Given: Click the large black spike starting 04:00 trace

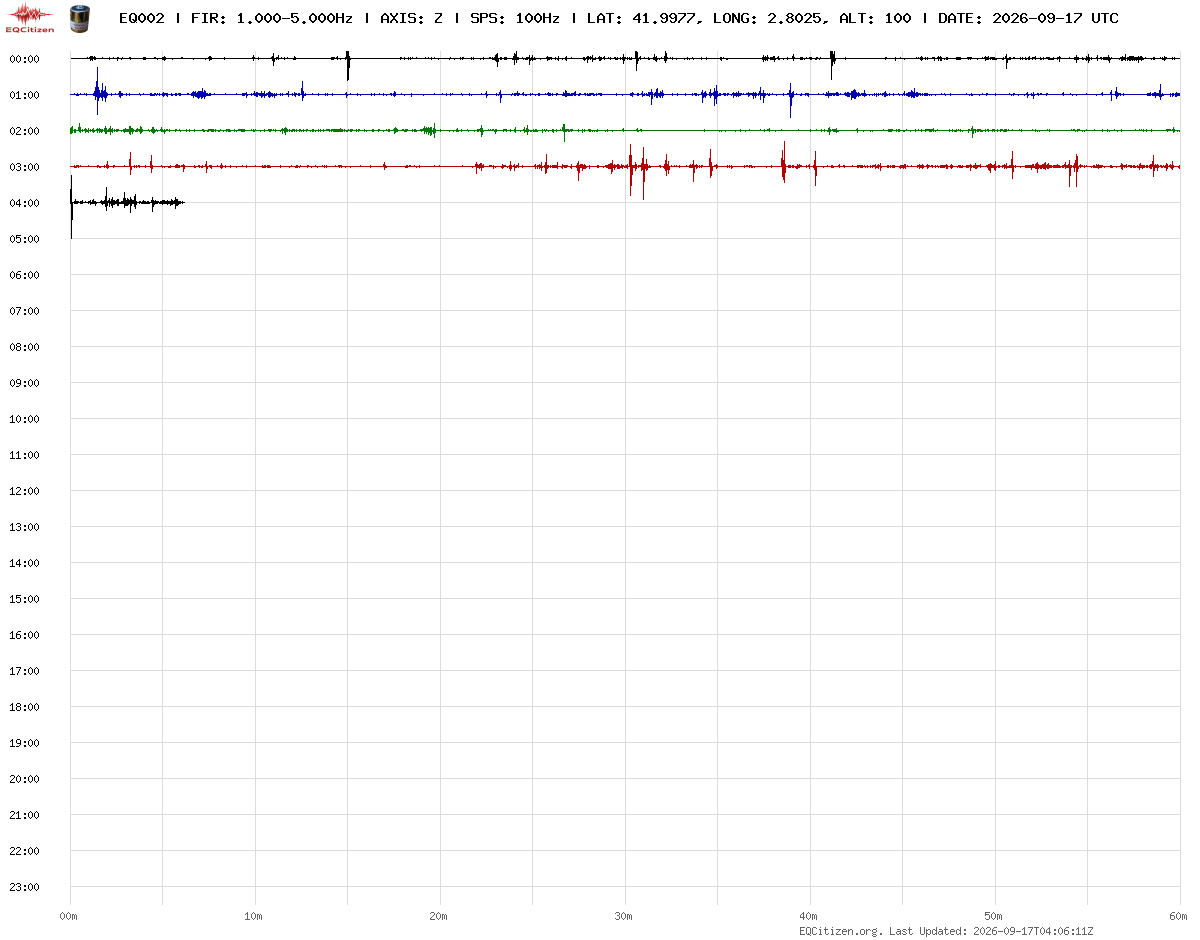Looking at the screenshot, I should pos(71,206).
